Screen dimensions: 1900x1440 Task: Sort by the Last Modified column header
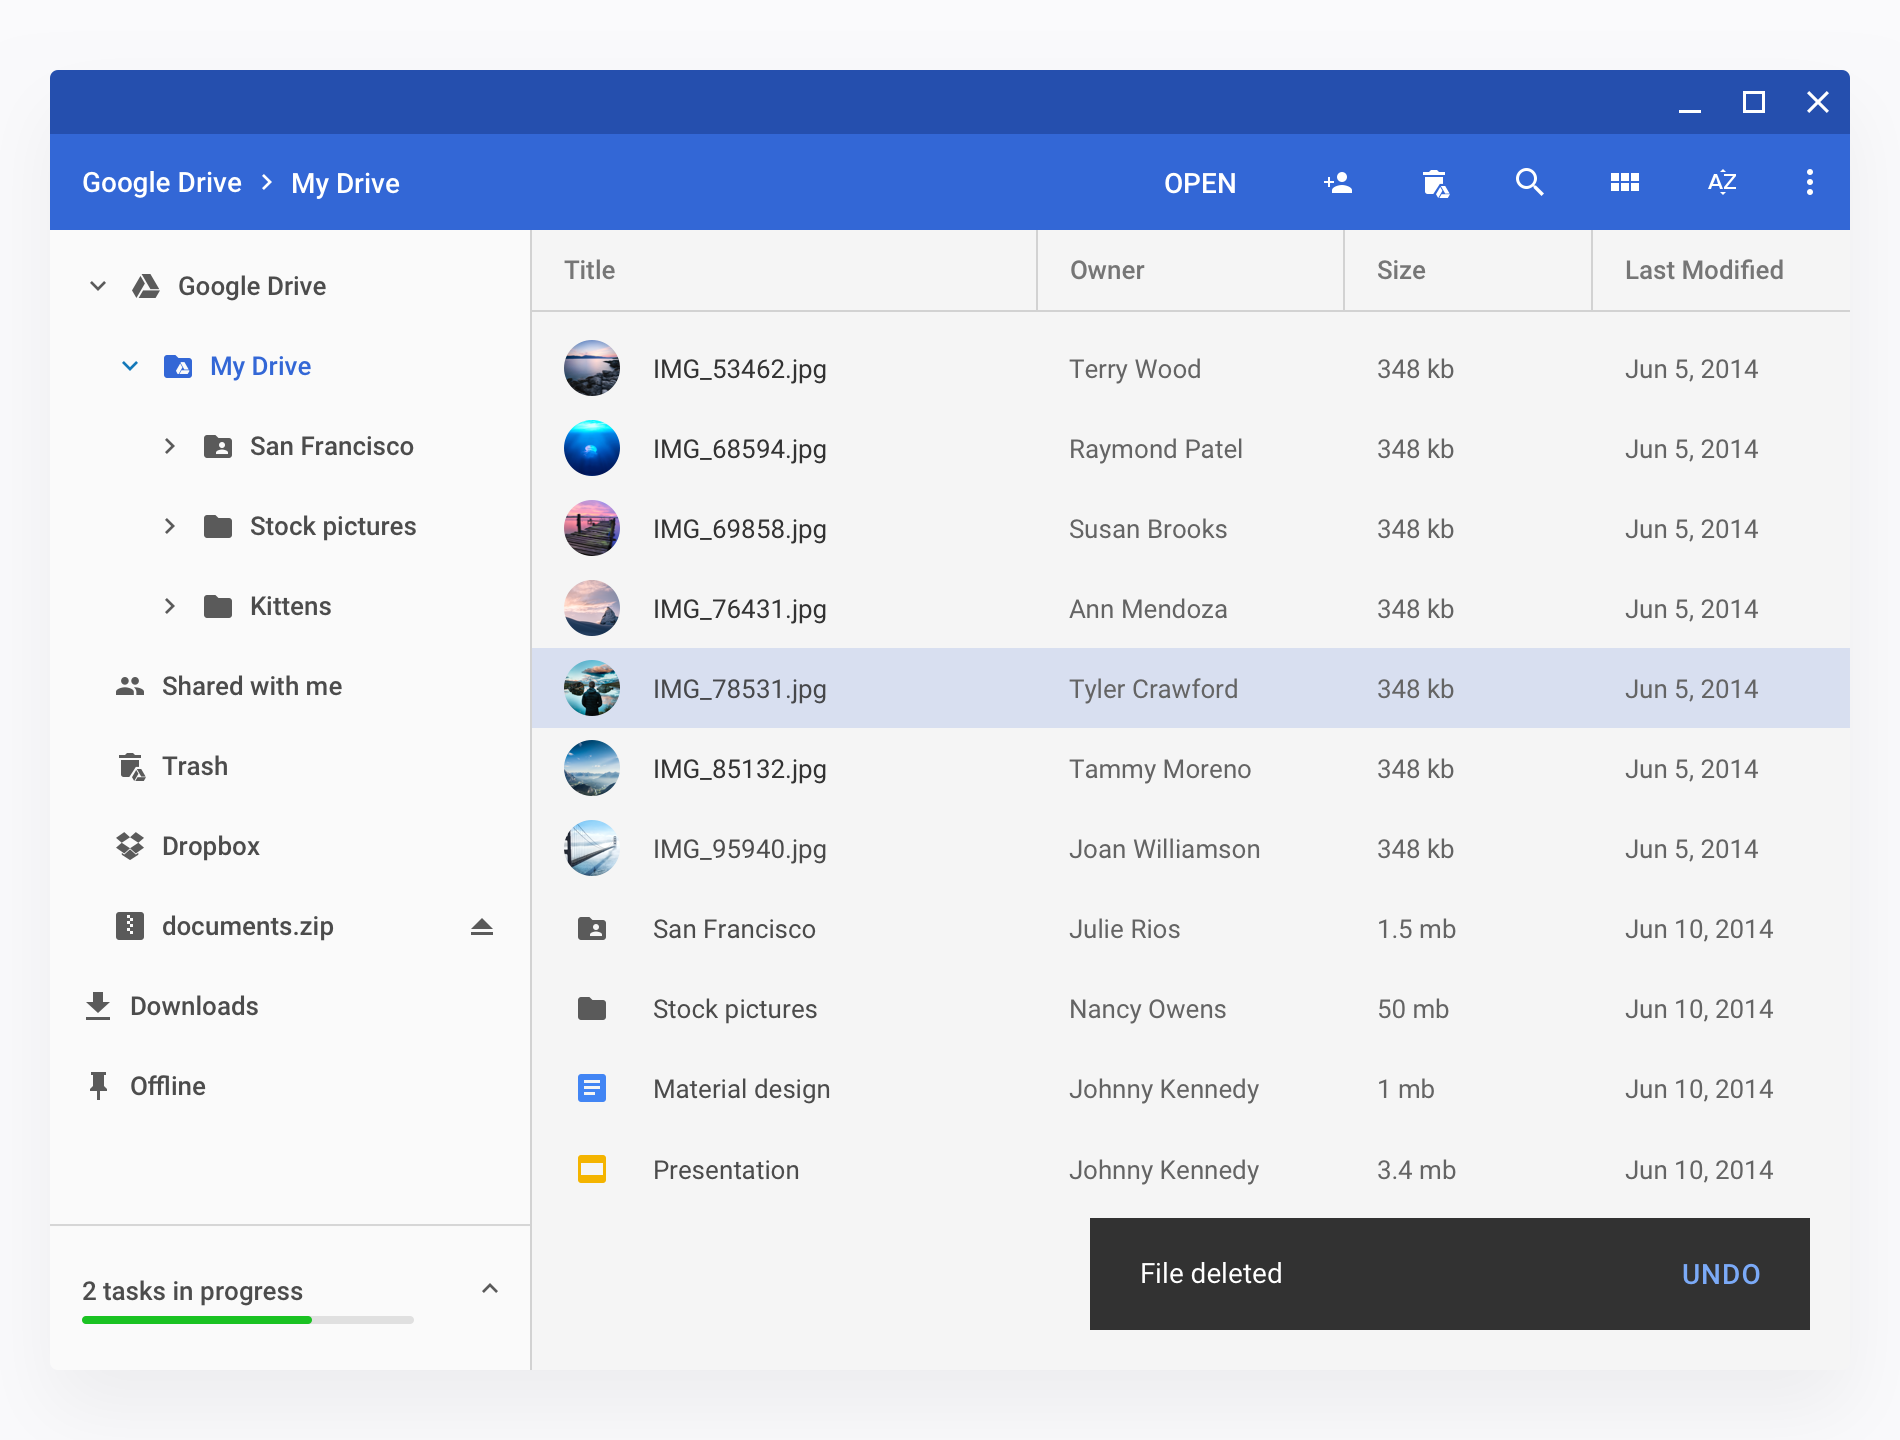(1704, 270)
